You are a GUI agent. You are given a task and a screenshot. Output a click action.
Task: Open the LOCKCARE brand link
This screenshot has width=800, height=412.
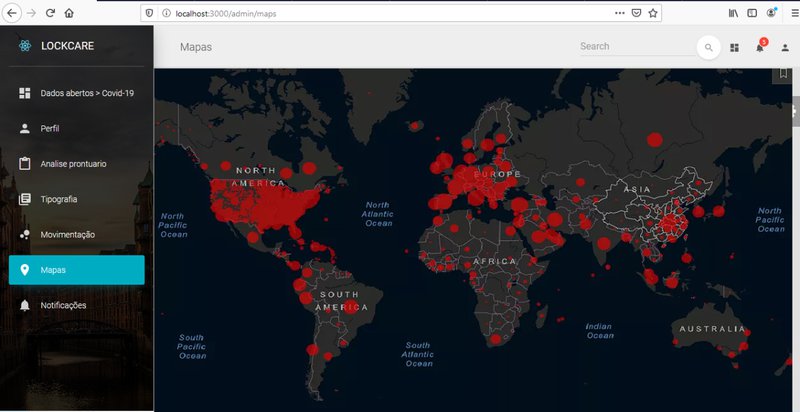(x=67, y=46)
